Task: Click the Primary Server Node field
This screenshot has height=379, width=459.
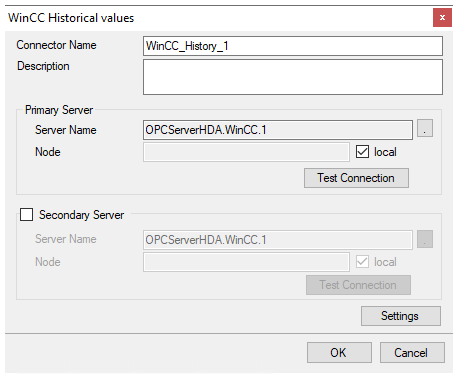Action: point(246,152)
